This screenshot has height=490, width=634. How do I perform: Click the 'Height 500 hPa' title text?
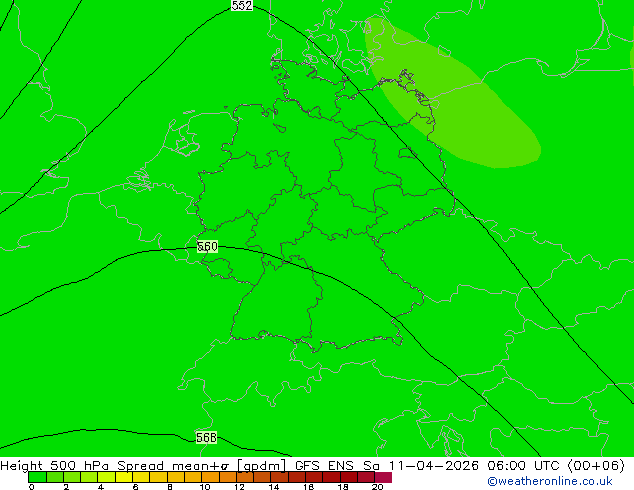55,465
